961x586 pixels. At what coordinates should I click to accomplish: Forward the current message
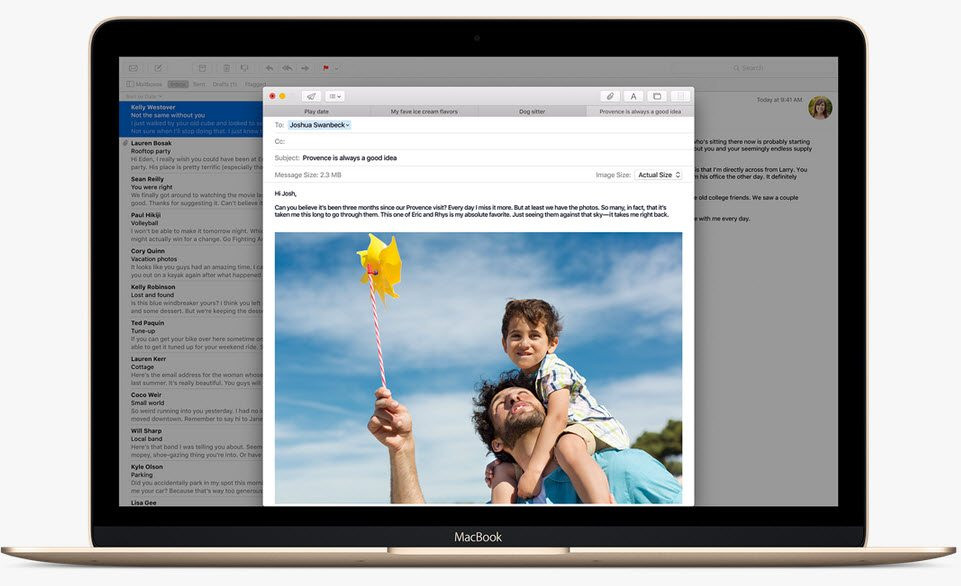306,68
